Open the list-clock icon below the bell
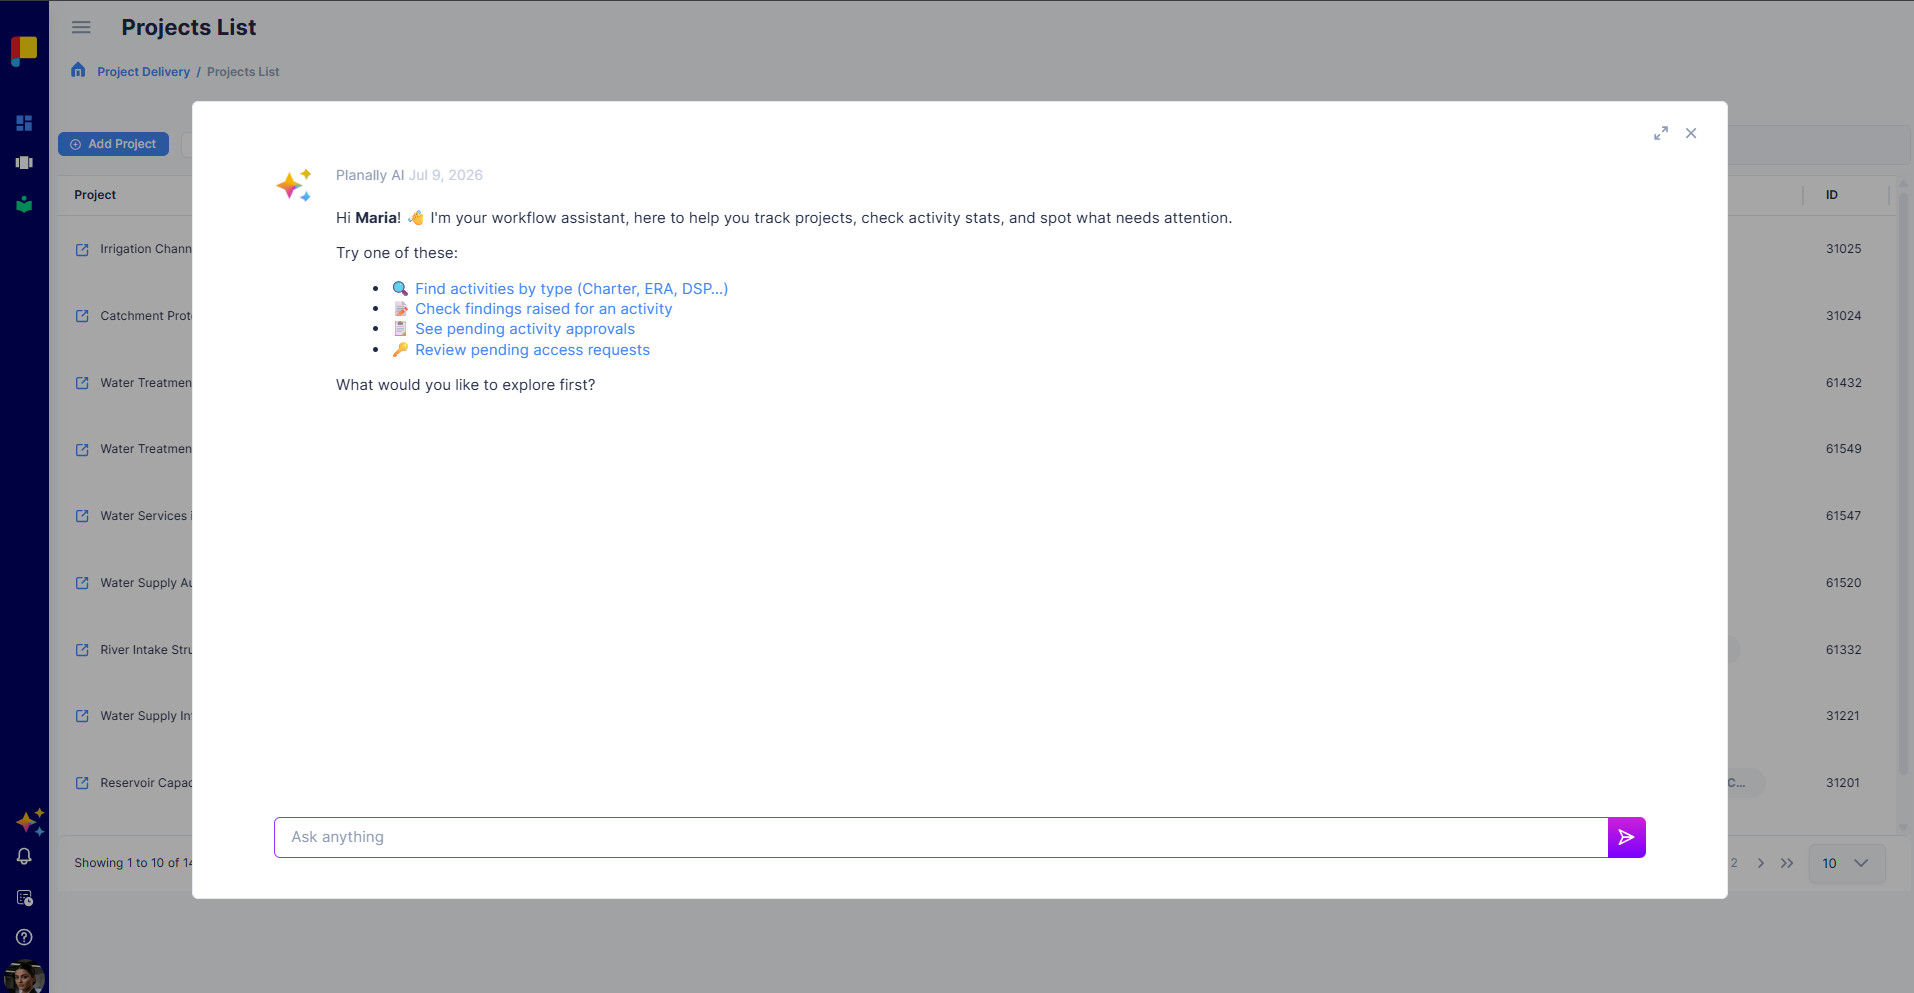Image resolution: width=1914 pixels, height=993 pixels. pyautogui.click(x=24, y=898)
